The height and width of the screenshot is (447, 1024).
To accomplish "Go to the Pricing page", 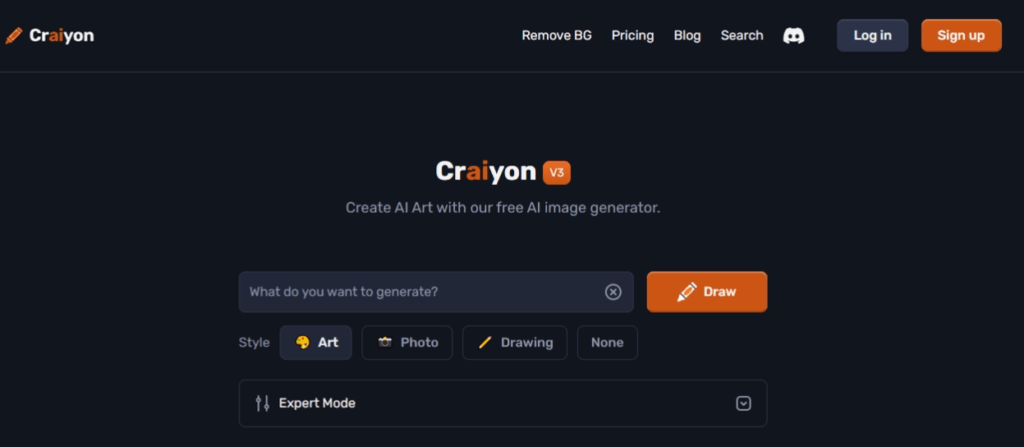I will 632,35.
